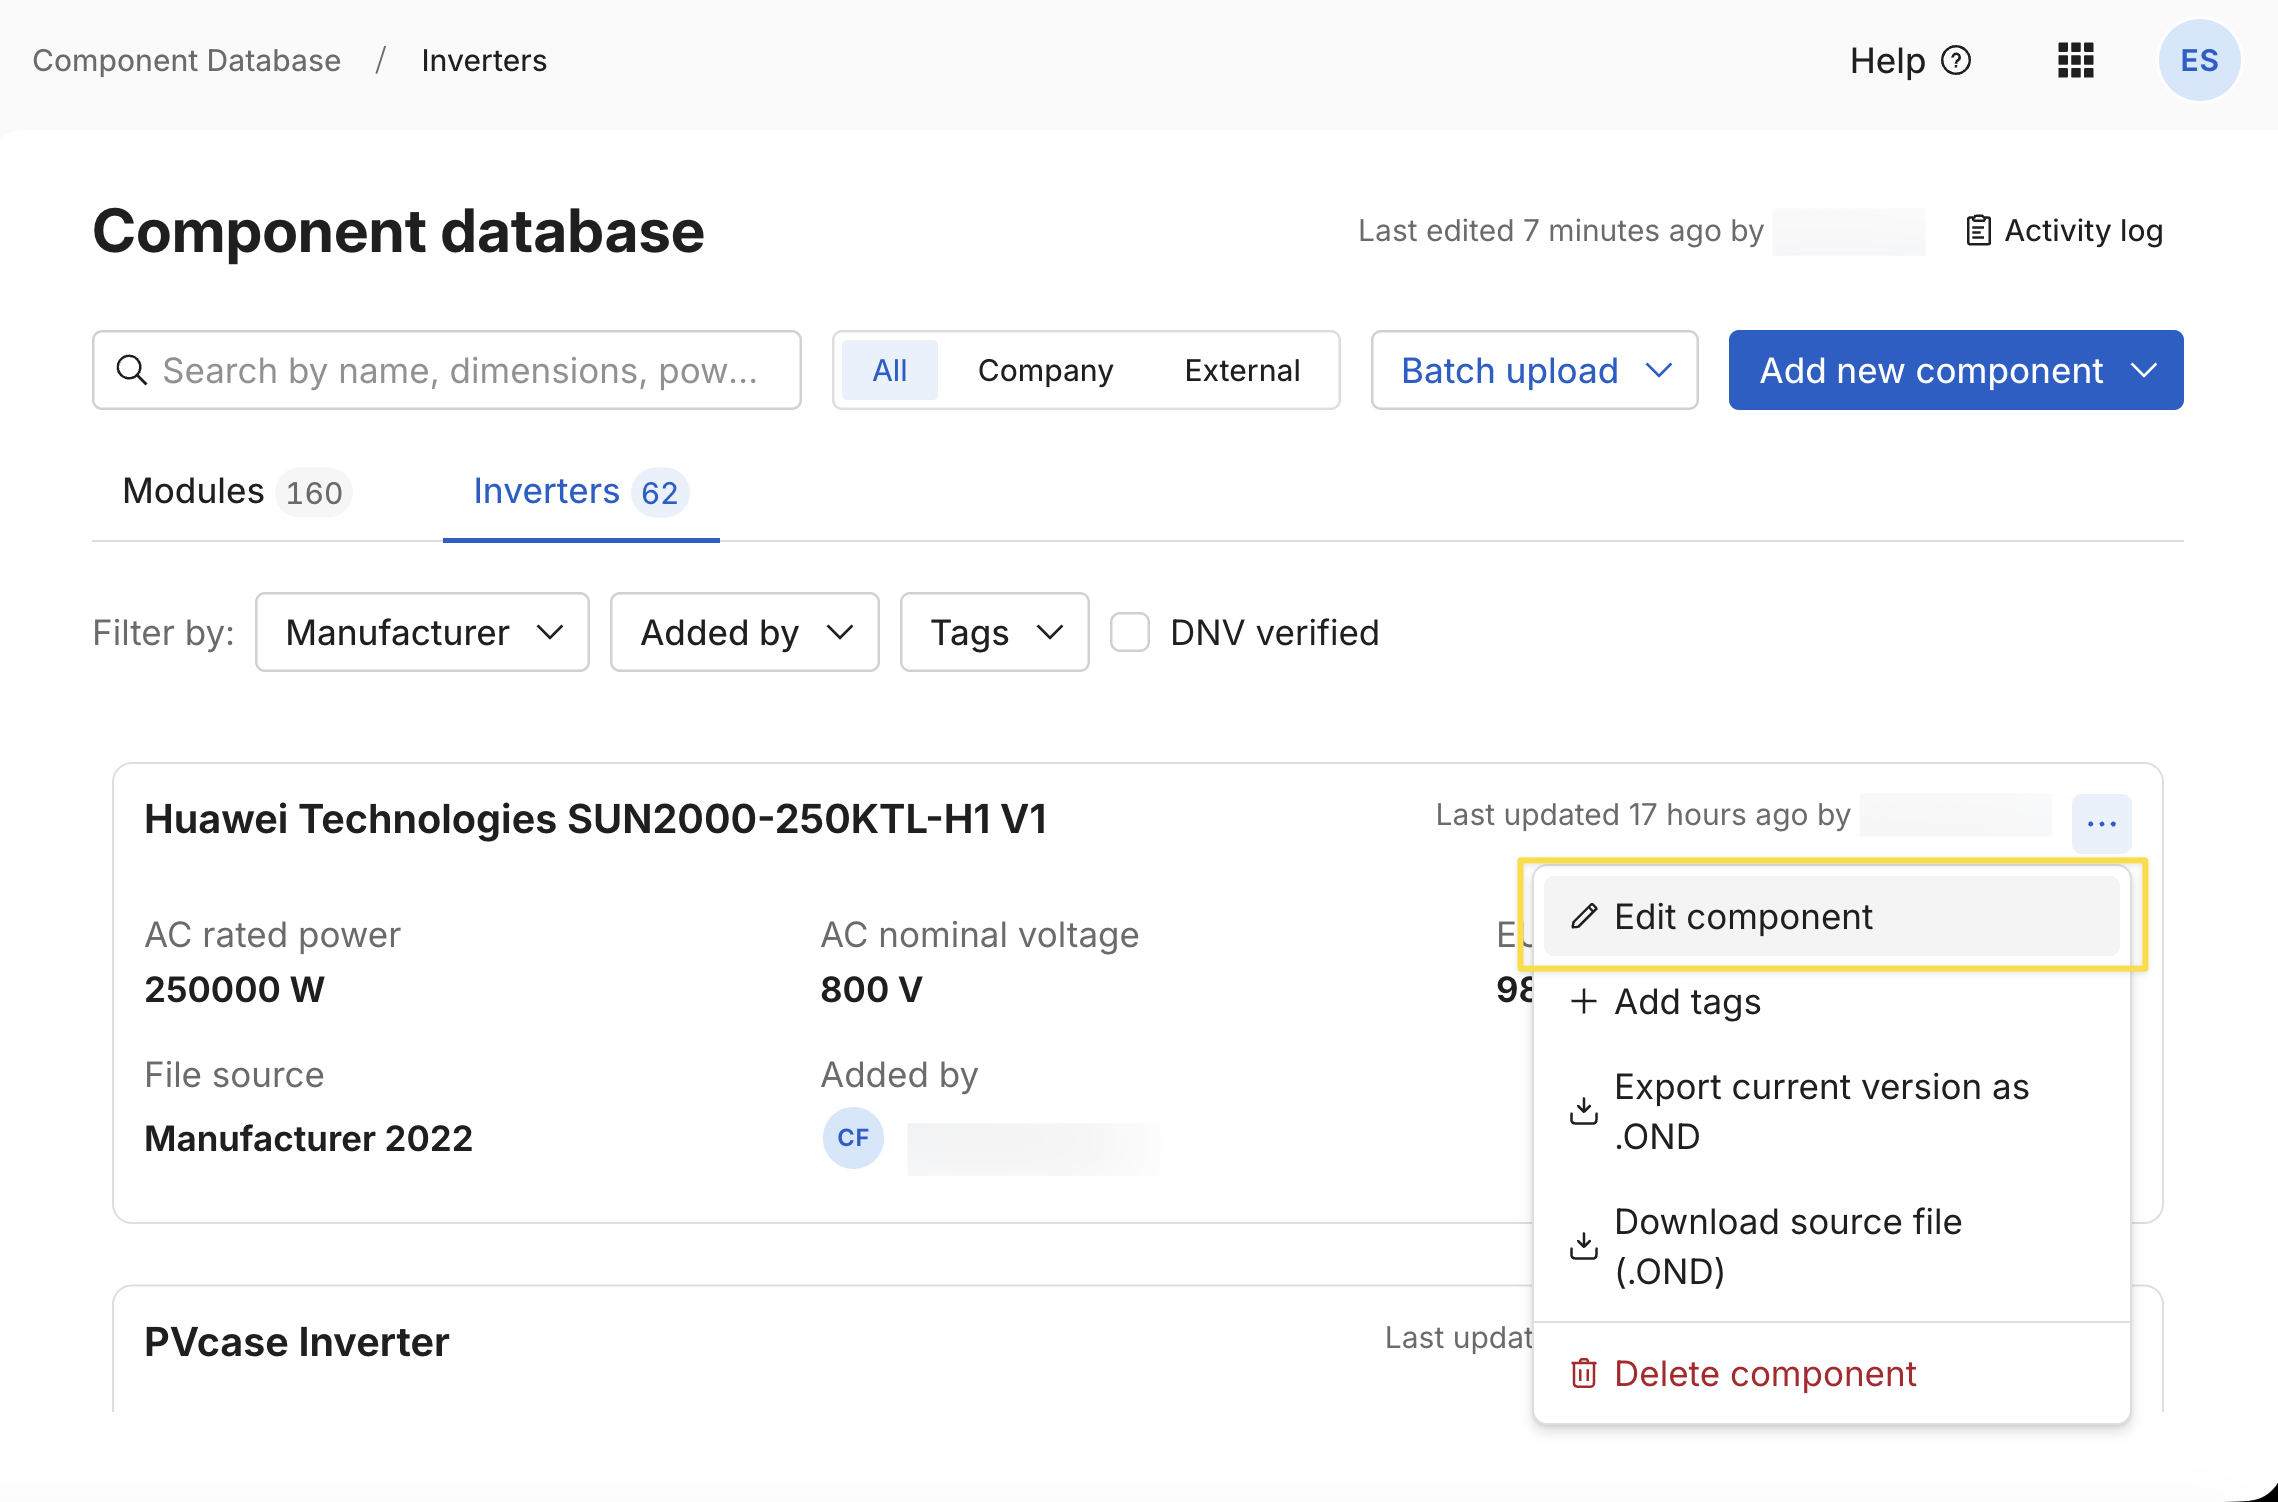Image resolution: width=2278 pixels, height=1502 pixels.
Task: Click the plus icon beside Add tags
Action: [x=1584, y=1001]
